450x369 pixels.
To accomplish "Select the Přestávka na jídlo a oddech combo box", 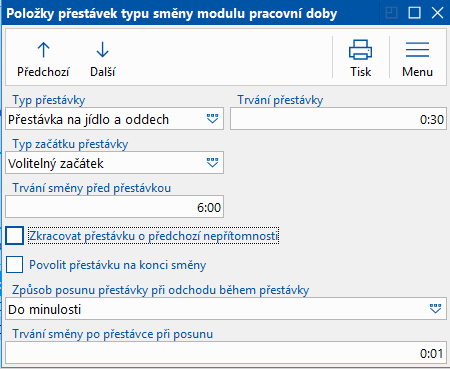I will click(x=114, y=119).
